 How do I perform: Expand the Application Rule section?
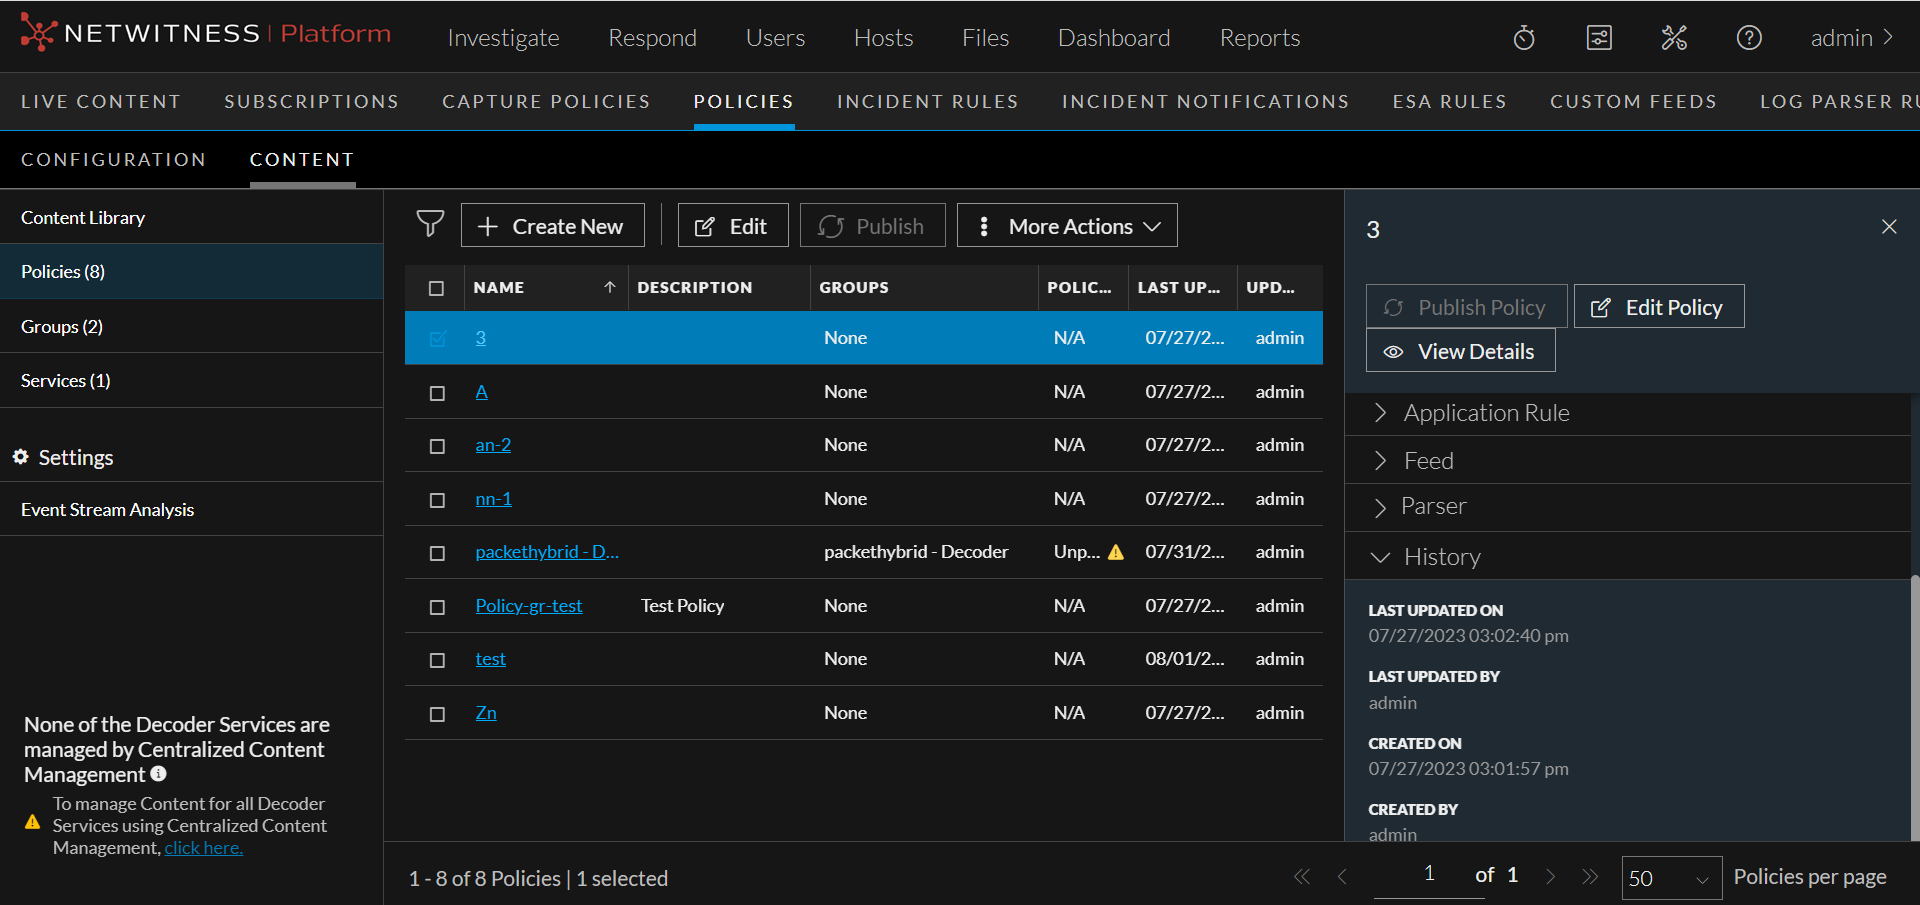(1486, 413)
